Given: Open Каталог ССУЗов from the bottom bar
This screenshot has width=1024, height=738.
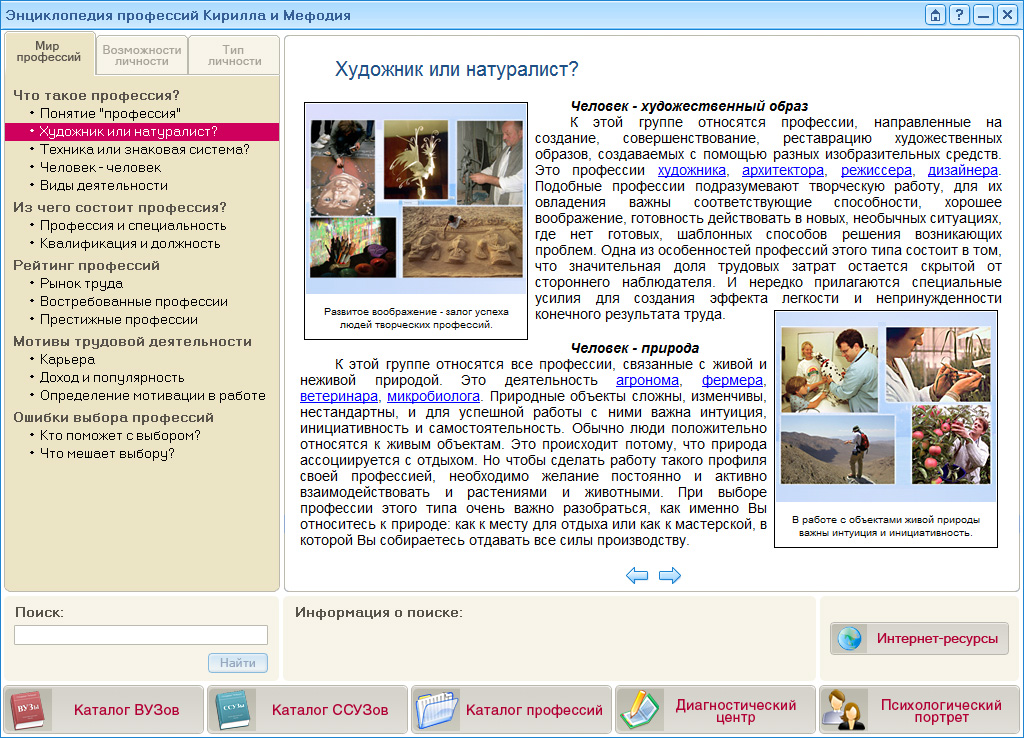Looking at the screenshot, I should click(308, 710).
